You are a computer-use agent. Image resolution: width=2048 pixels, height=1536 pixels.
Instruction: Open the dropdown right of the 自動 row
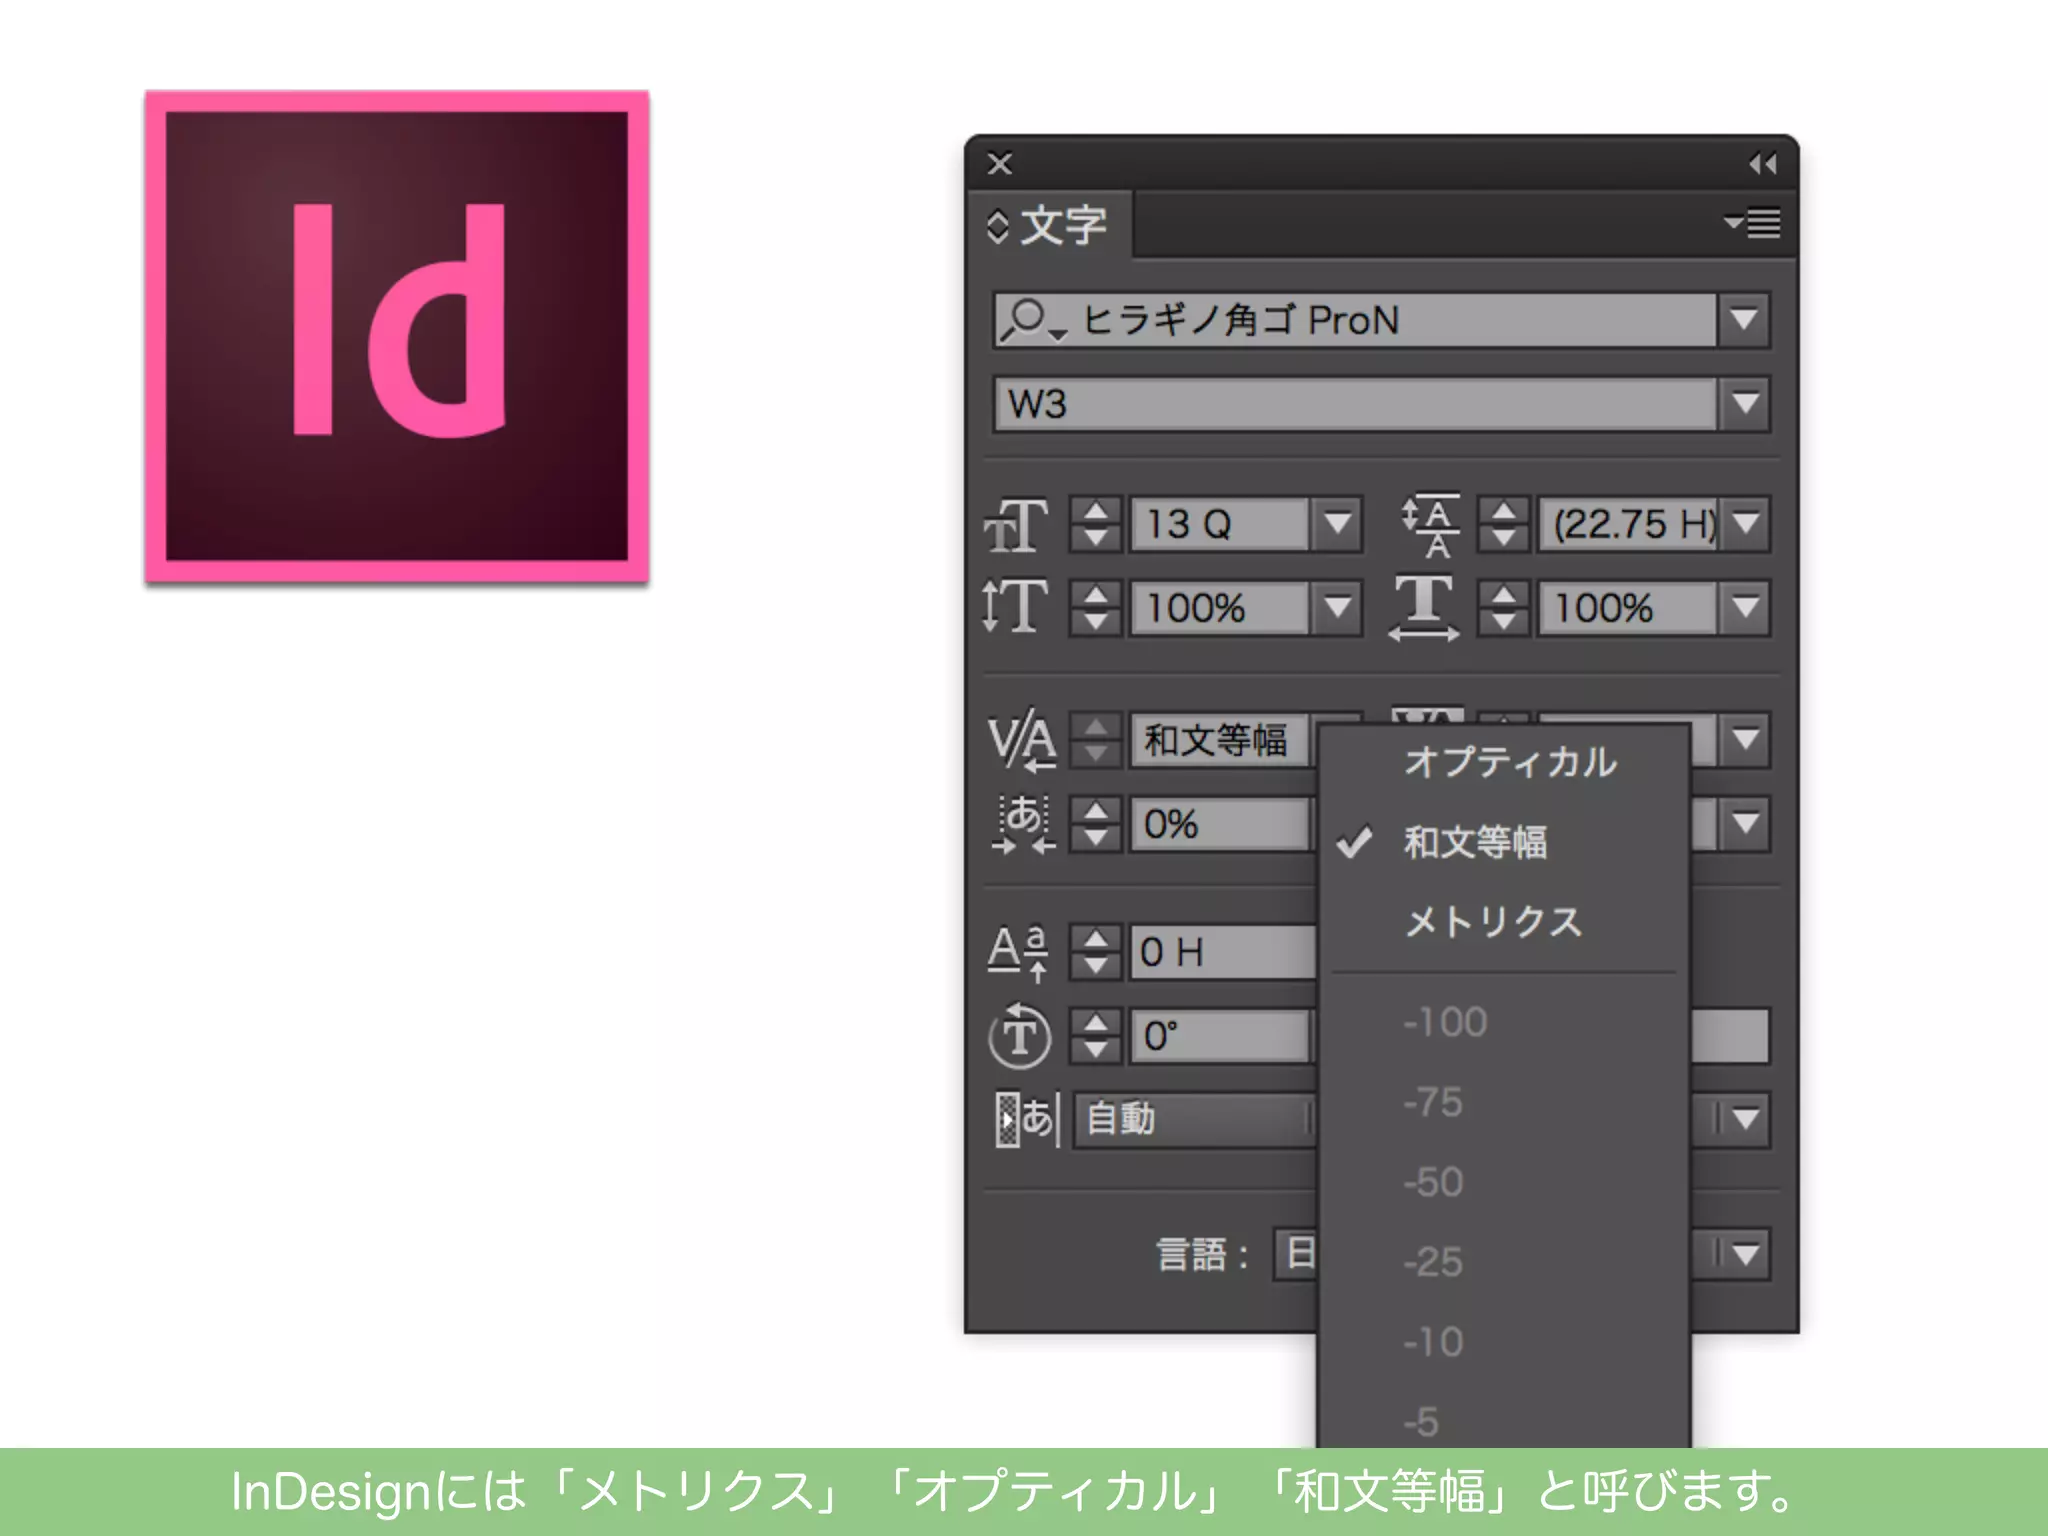(x=1745, y=1119)
